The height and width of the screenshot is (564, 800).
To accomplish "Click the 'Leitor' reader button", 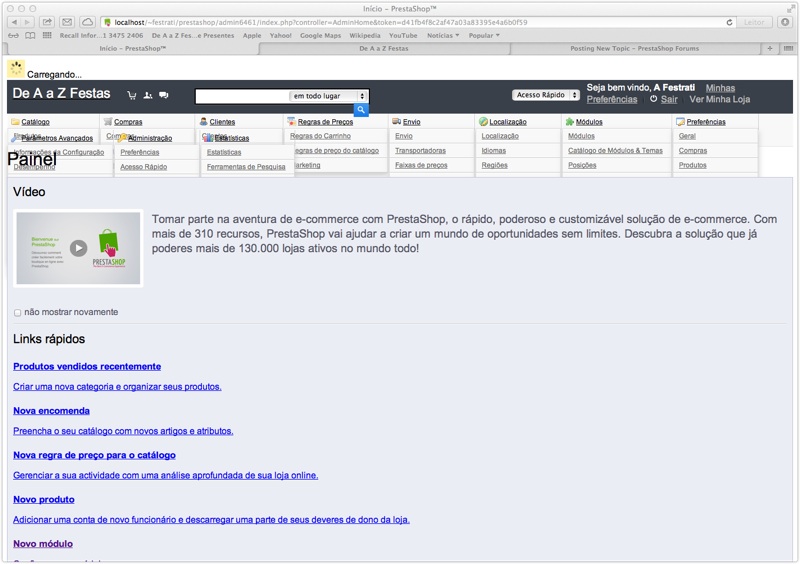I will [x=754, y=22].
